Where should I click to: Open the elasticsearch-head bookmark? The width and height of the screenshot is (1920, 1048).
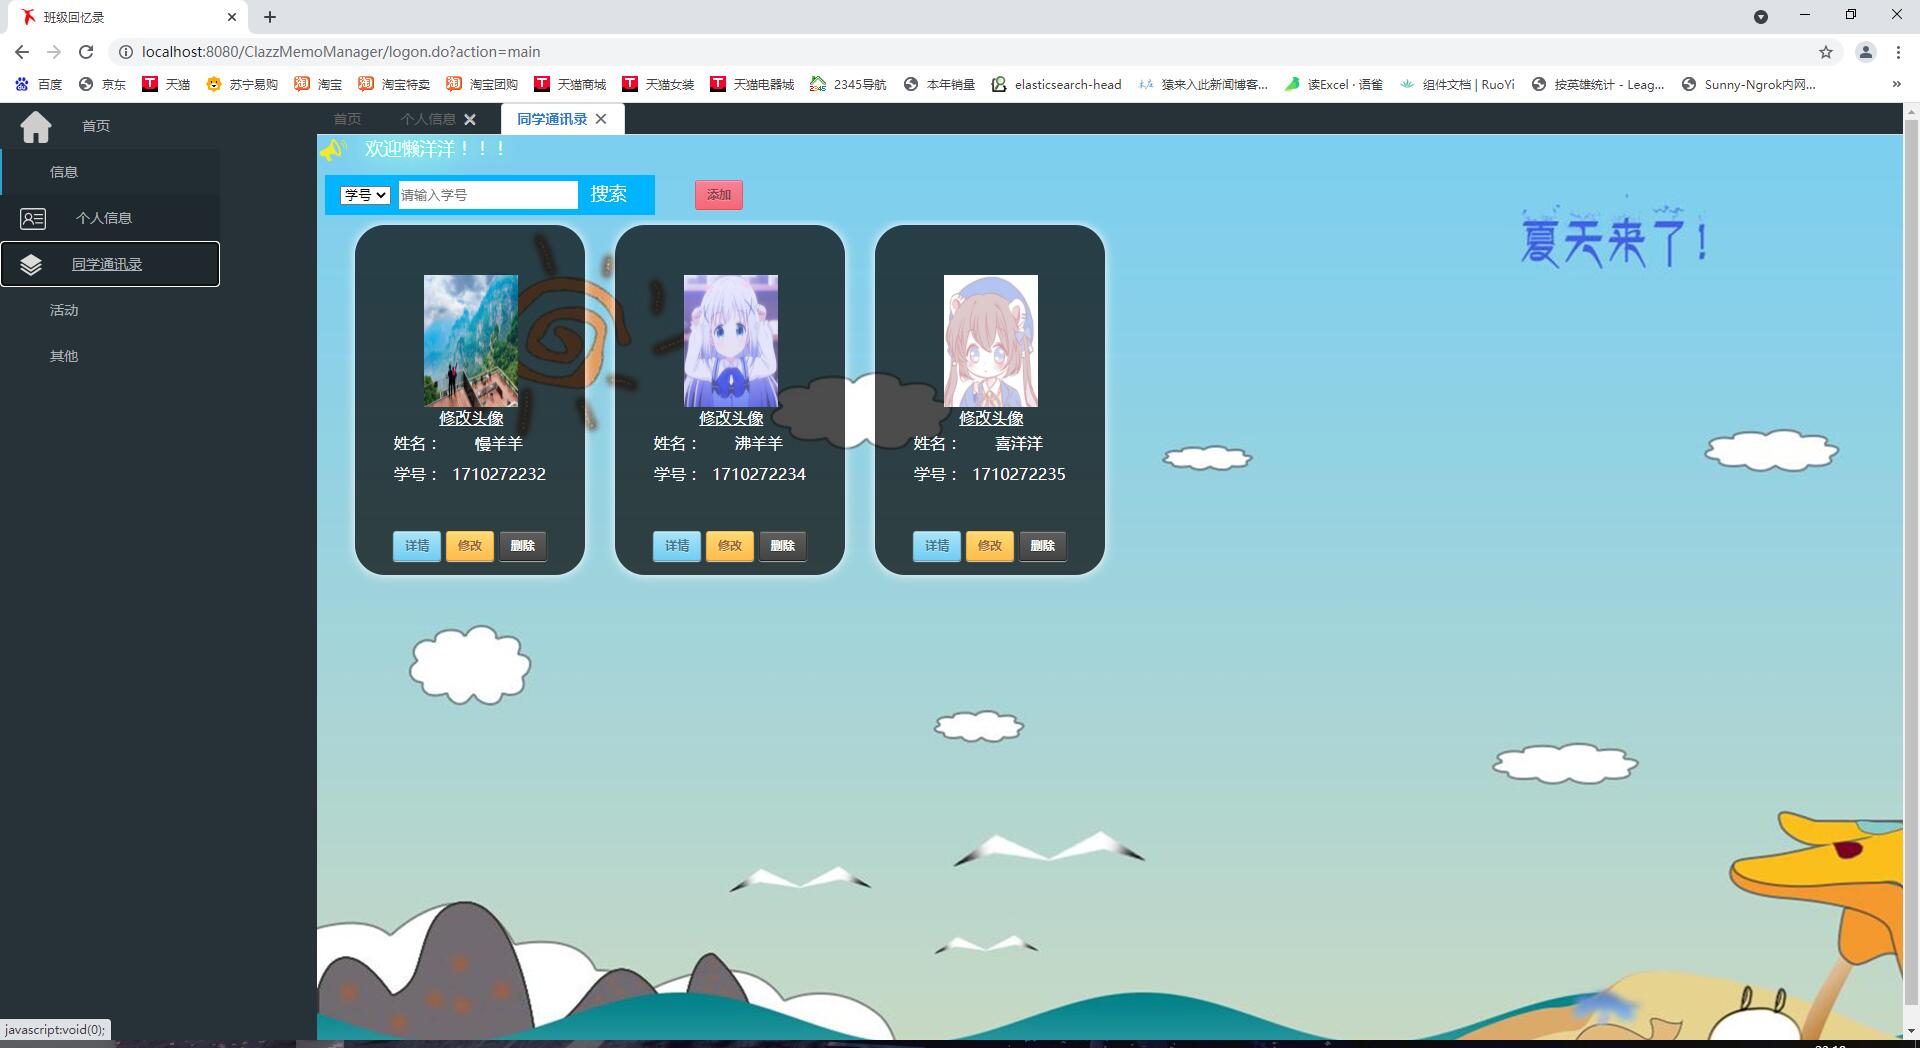pyautogui.click(x=1056, y=84)
